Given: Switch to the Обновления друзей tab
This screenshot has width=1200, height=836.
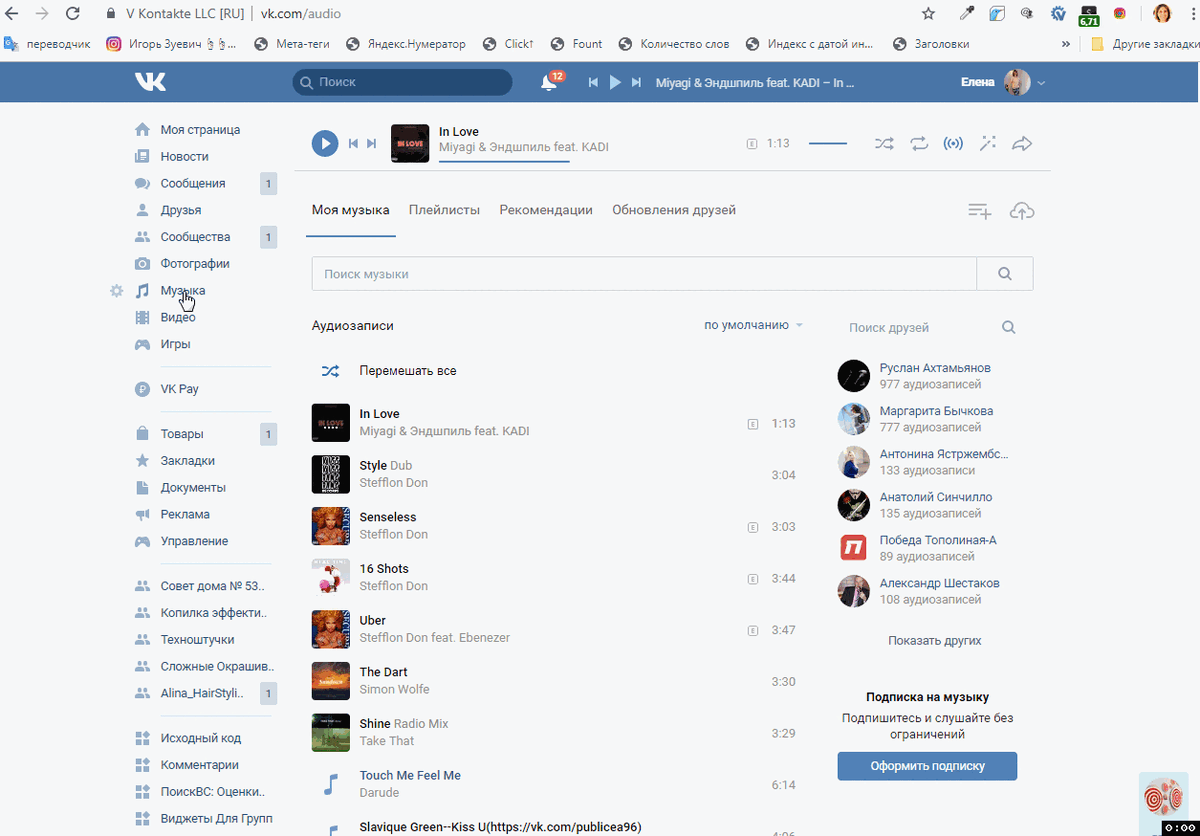Looking at the screenshot, I should tap(674, 210).
